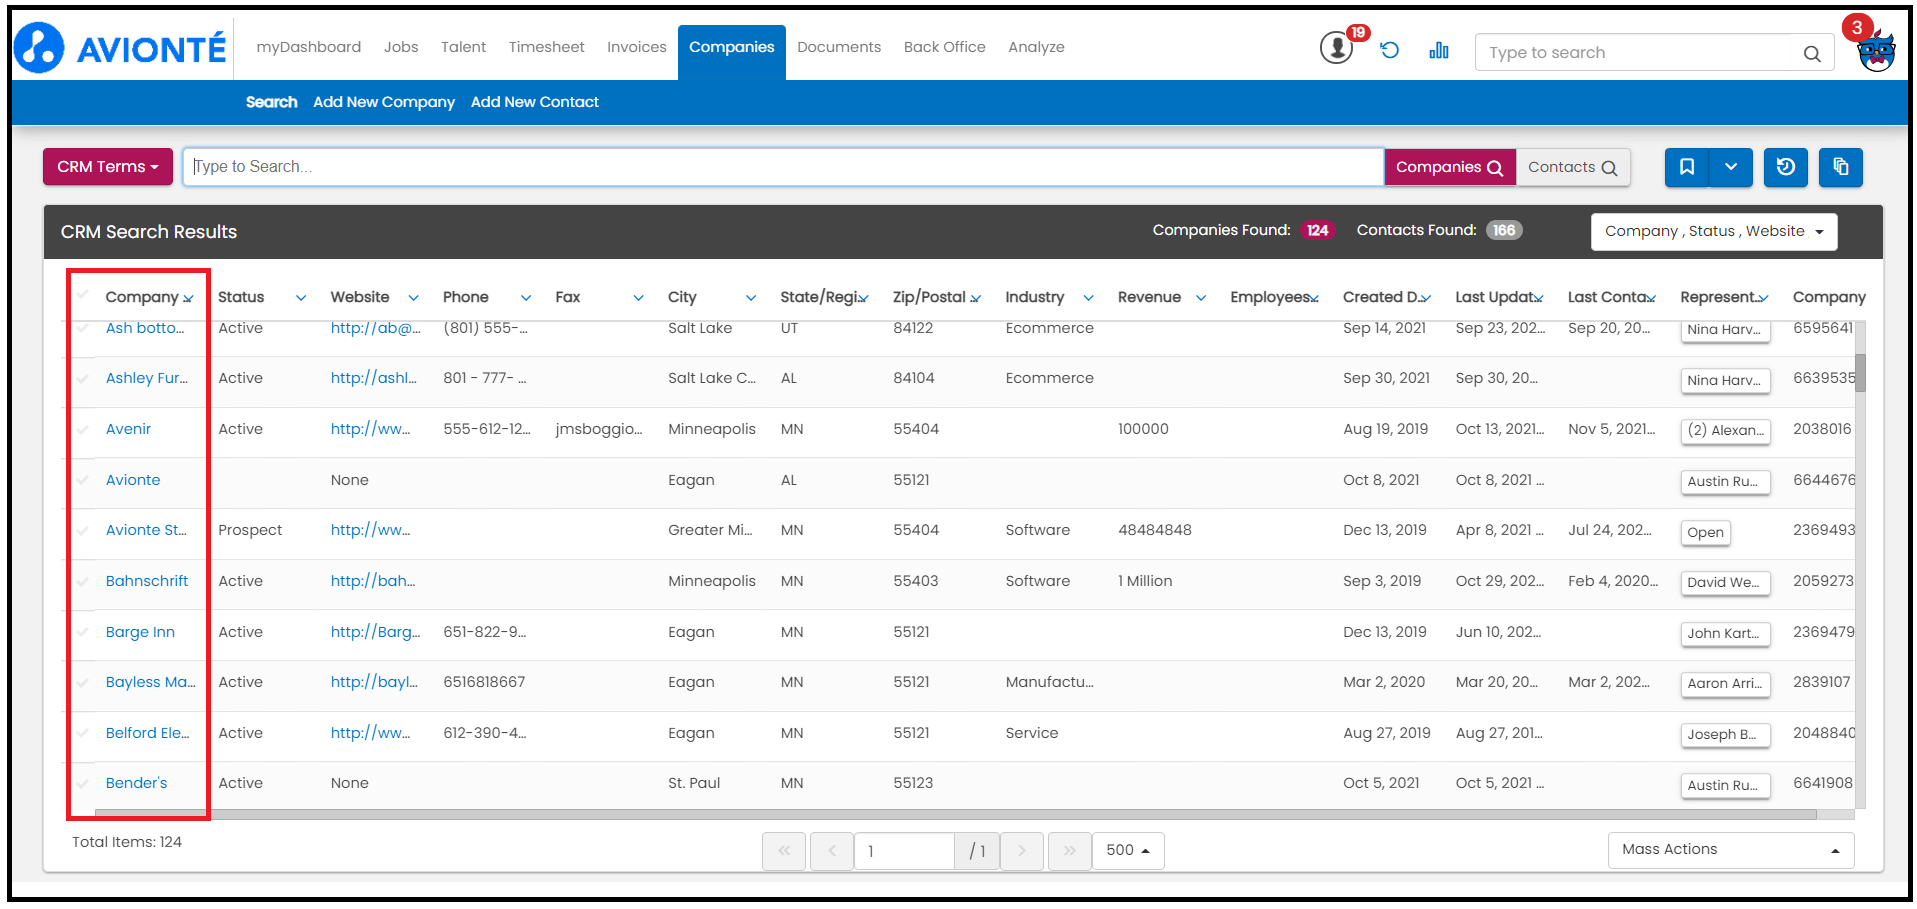Click the vertical scrollbar thumb of results
Screen dimensions: 1917x909
pyautogui.click(x=1860, y=372)
